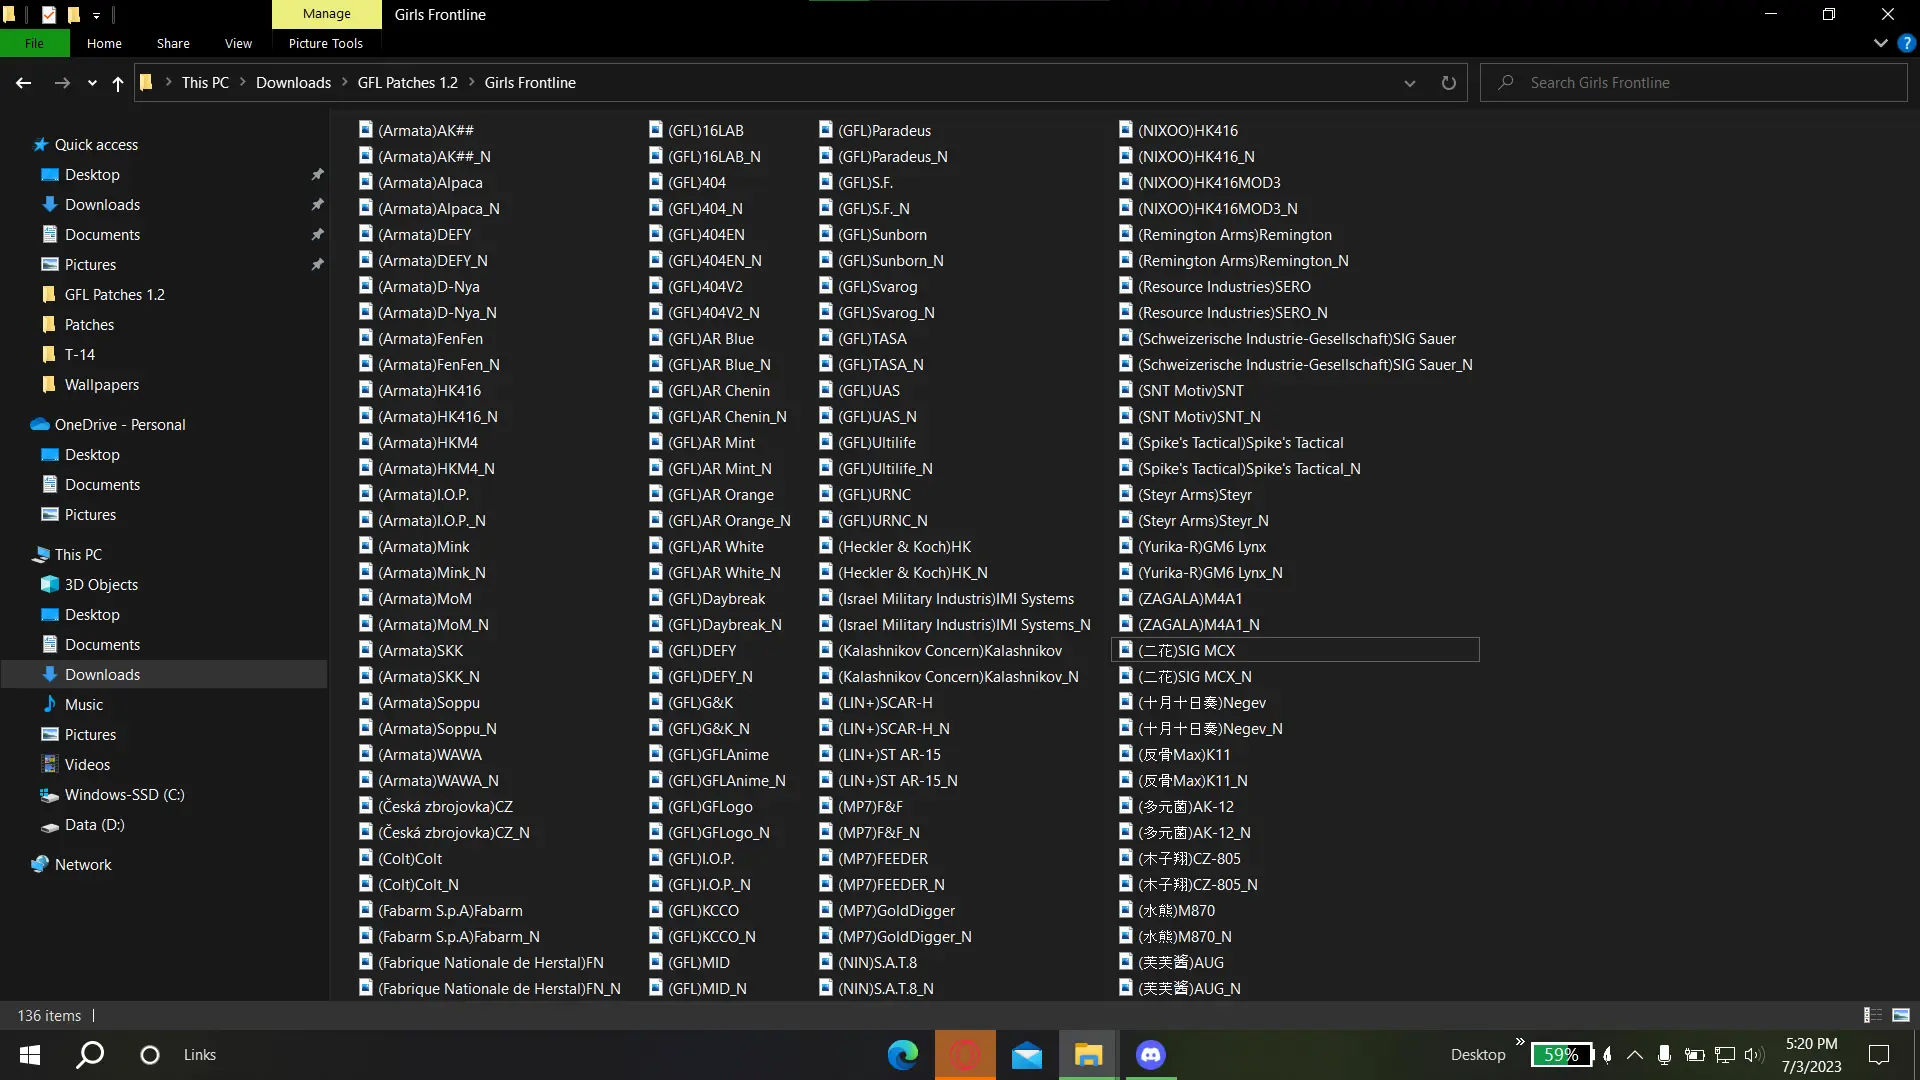The image size is (1920, 1080).
Task: Select the (GFL)AR Orange file icon
Action: pyautogui.click(x=656, y=494)
